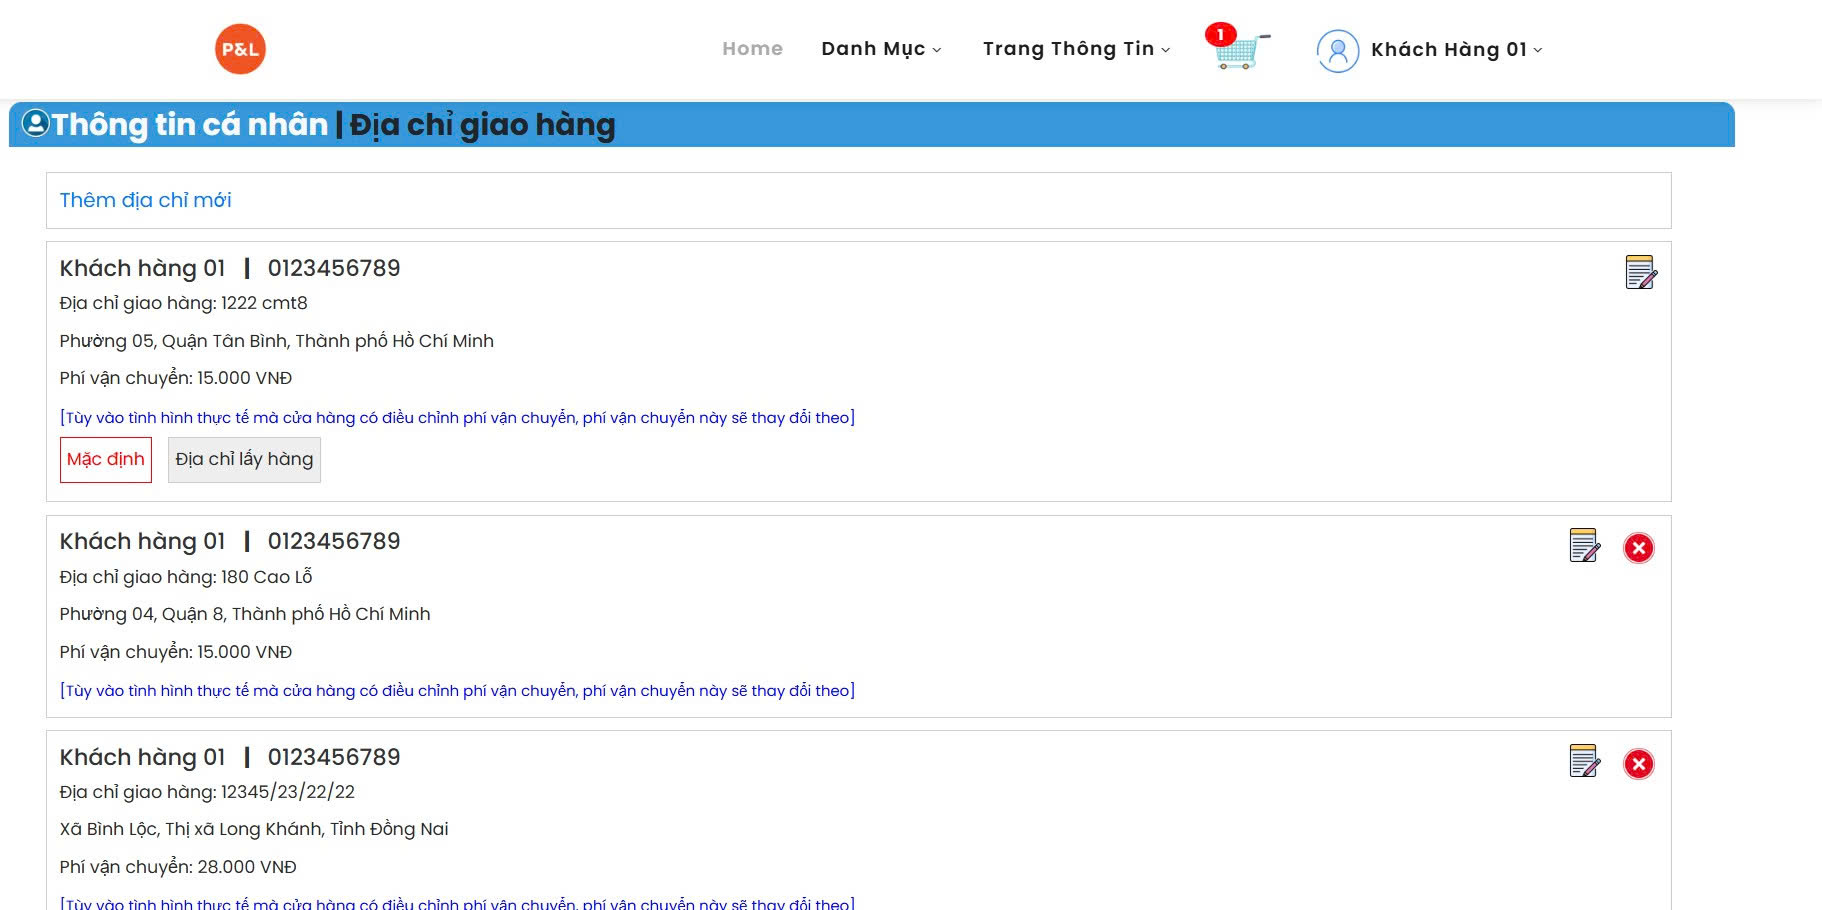Set first address as Mặc định
1822x910 pixels.
[105, 459]
